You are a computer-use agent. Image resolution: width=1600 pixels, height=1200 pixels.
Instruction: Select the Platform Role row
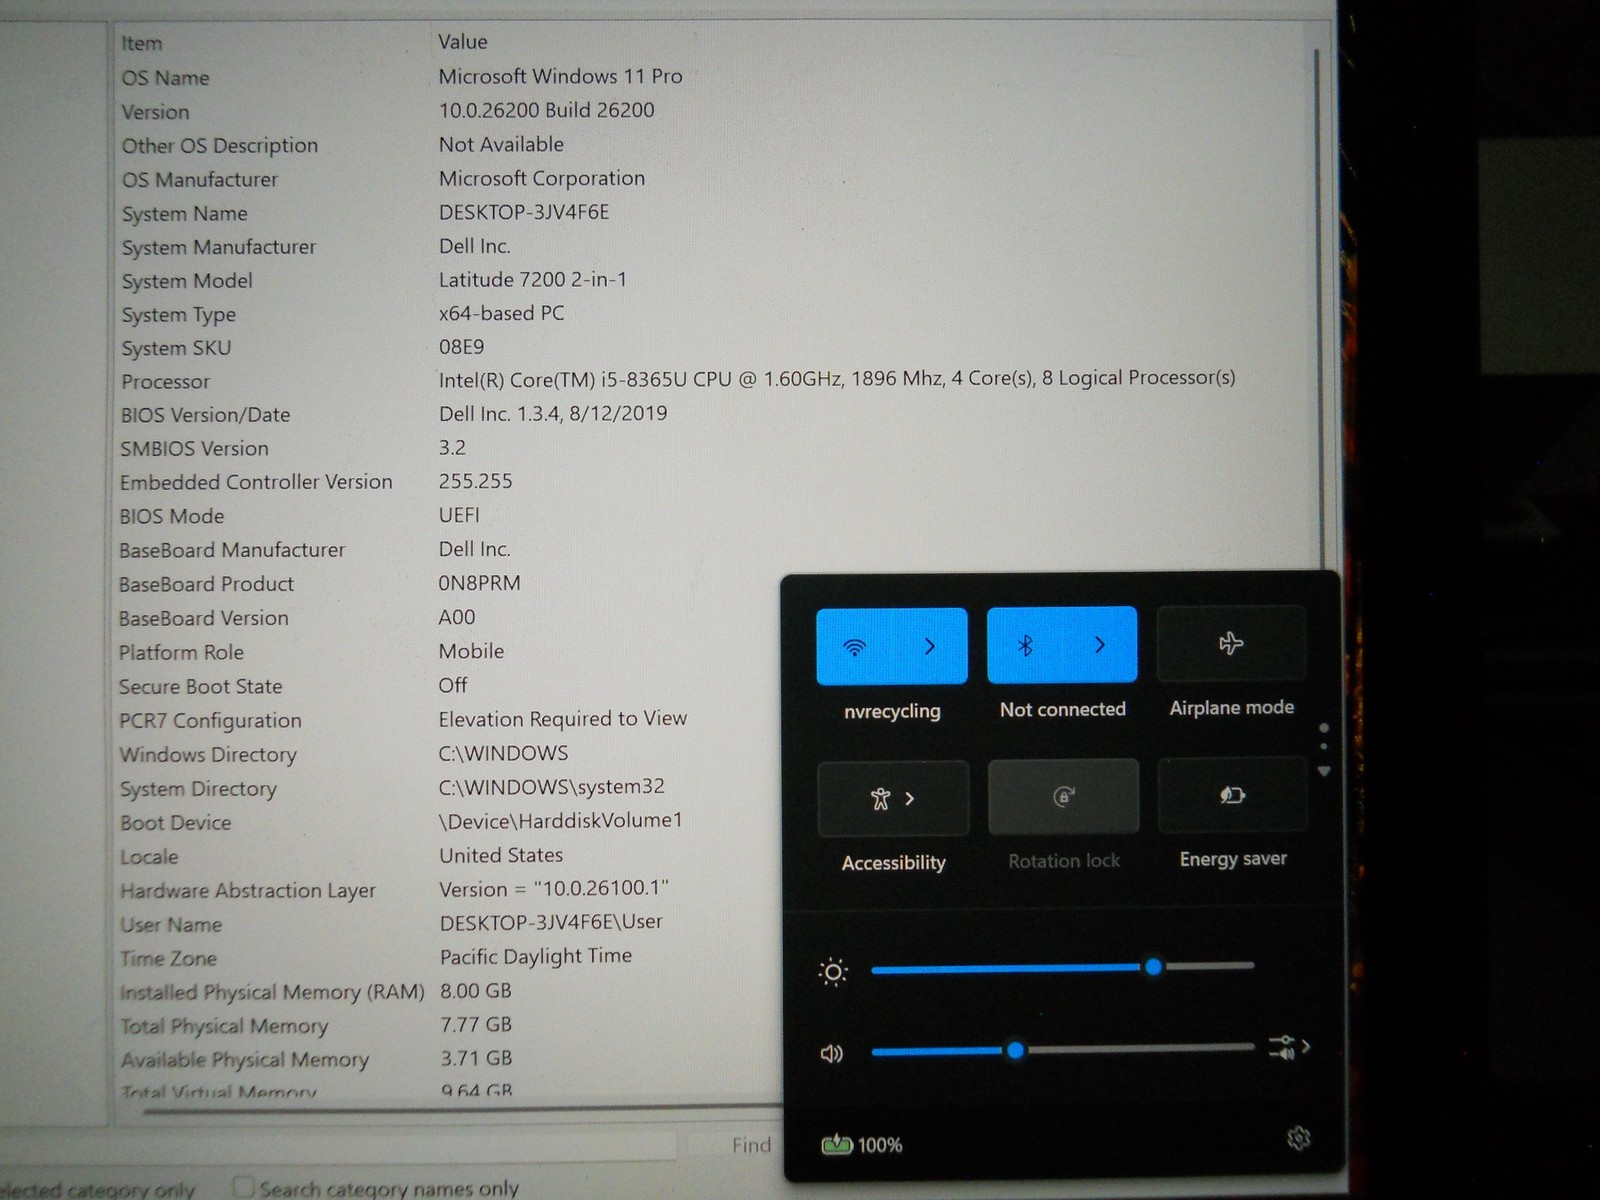click(181, 653)
